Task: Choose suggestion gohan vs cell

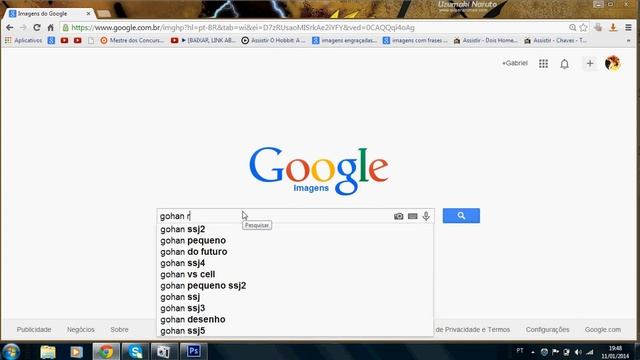Action: click(295, 274)
